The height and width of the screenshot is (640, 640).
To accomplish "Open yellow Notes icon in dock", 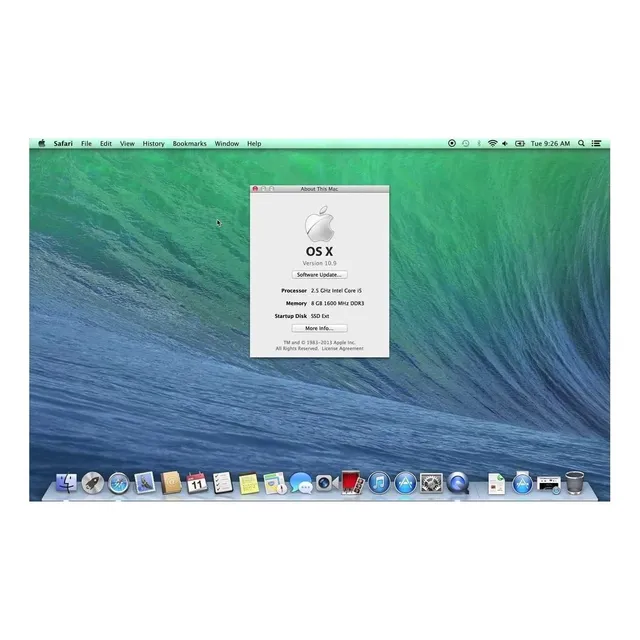I will coord(249,484).
